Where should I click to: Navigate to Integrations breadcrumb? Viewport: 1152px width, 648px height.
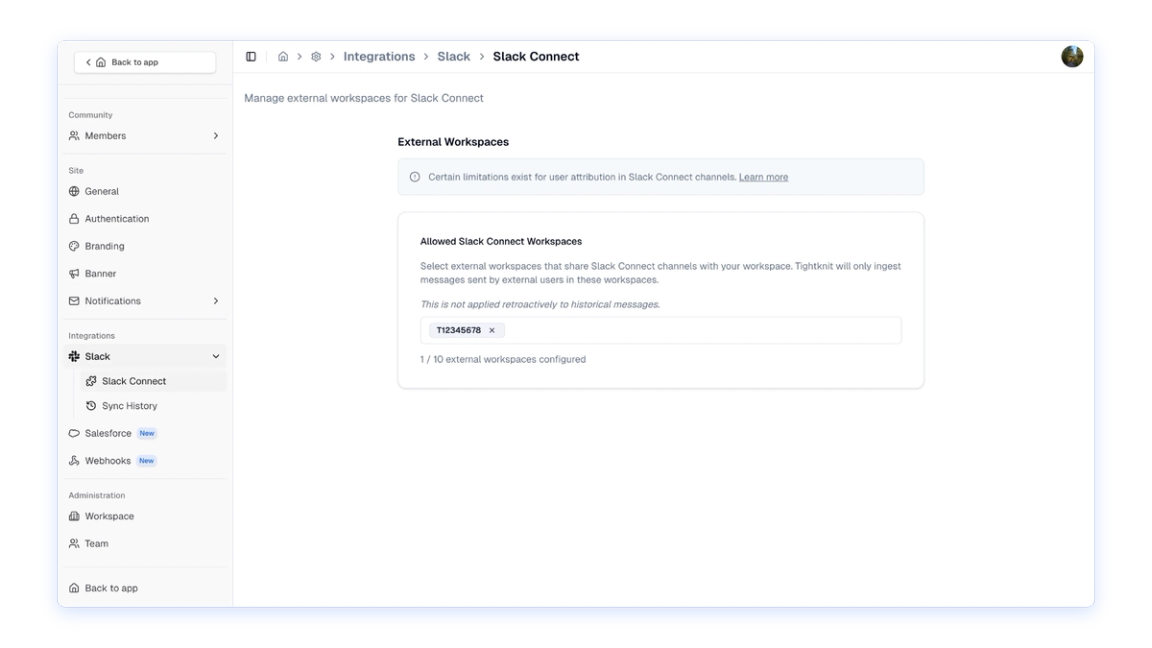pos(379,57)
